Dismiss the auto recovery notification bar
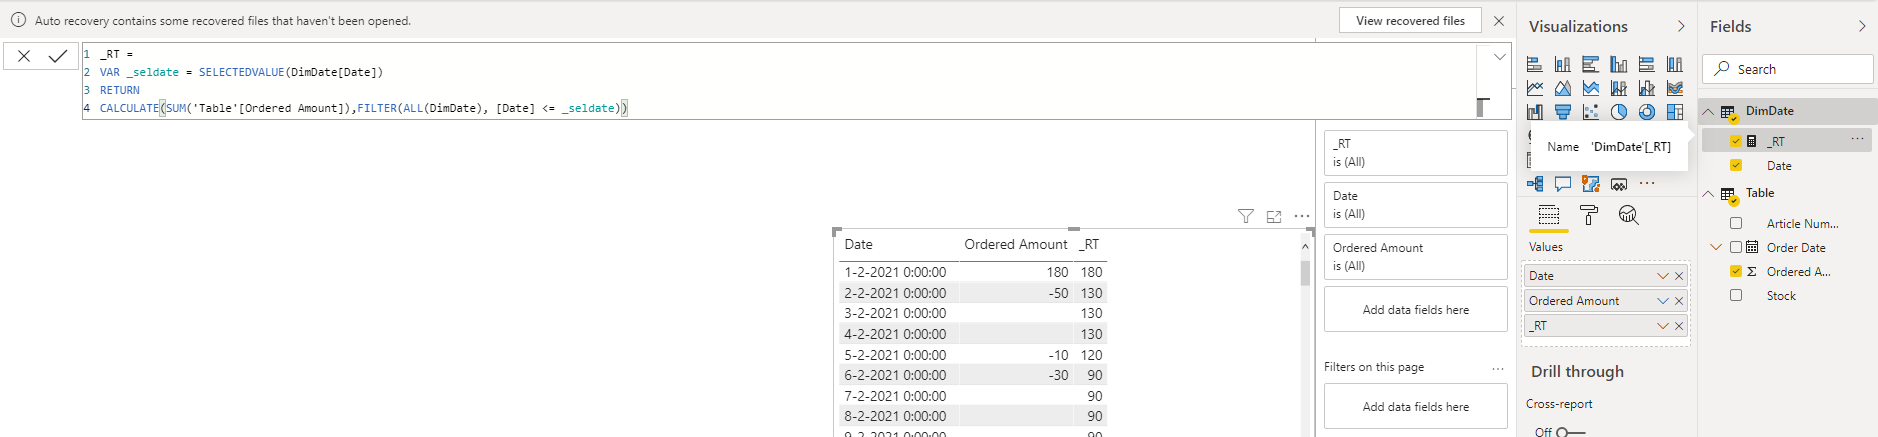Image resolution: width=1878 pixels, height=437 pixels. pyautogui.click(x=1498, y=20)
